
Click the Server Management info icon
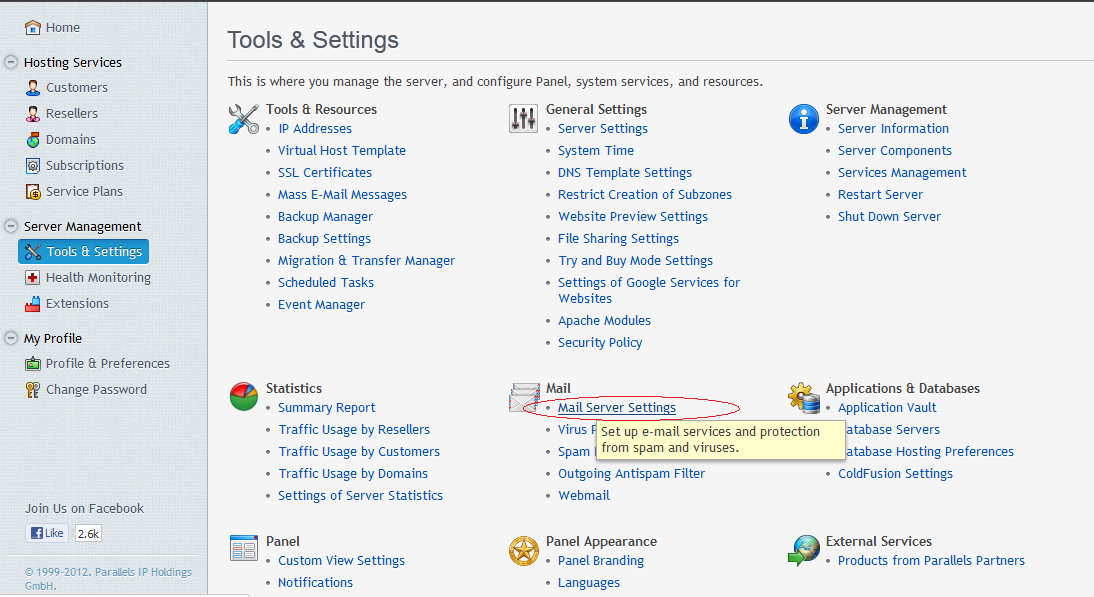click(x=803, y=119)
